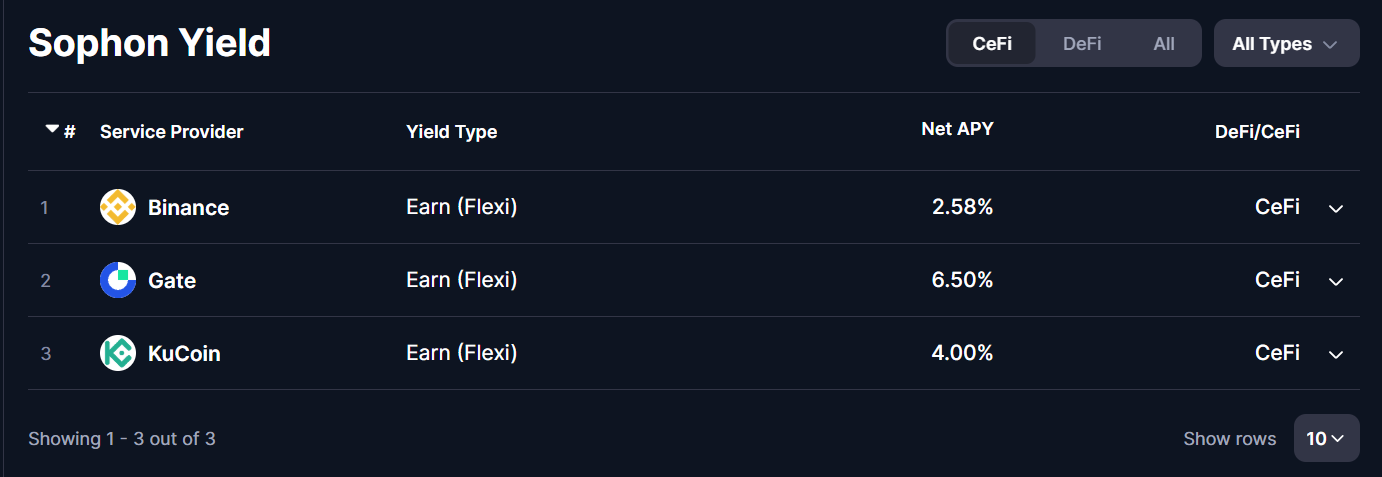
Task: Expand the KuCoin row chevron
Action: pyautogui.click(x=1336, y=354)
